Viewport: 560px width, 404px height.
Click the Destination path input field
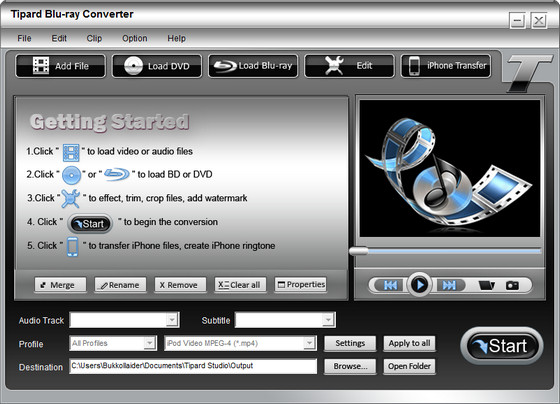[193, 366]
